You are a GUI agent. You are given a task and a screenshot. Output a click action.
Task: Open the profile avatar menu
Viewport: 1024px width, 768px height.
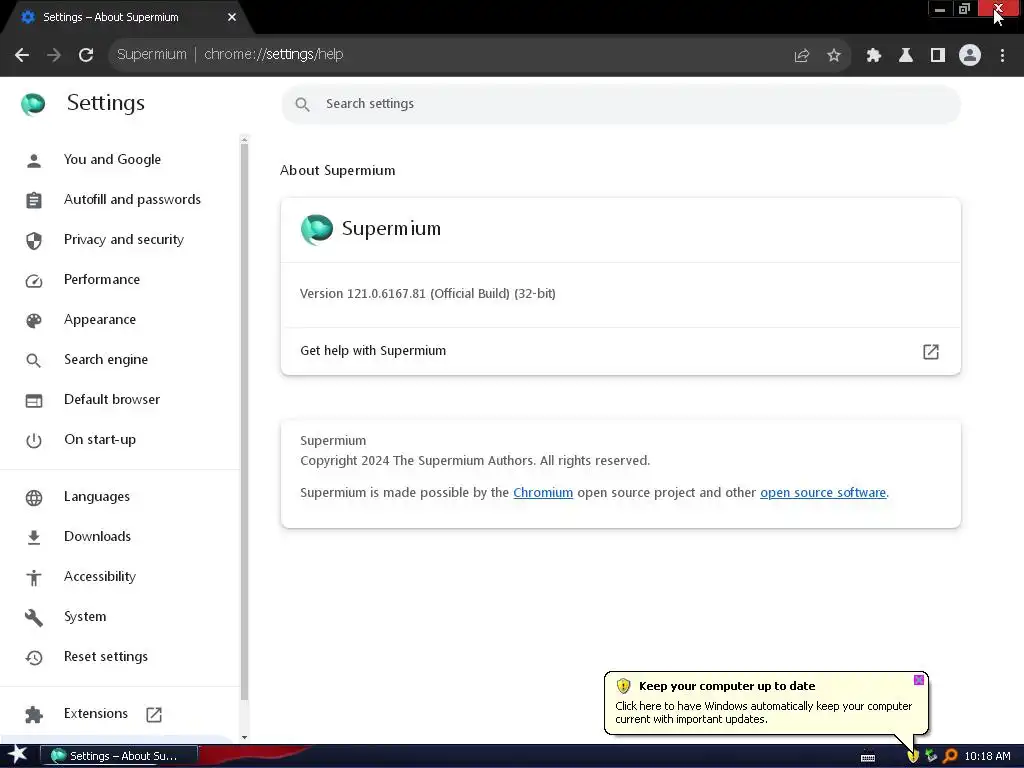970,55
